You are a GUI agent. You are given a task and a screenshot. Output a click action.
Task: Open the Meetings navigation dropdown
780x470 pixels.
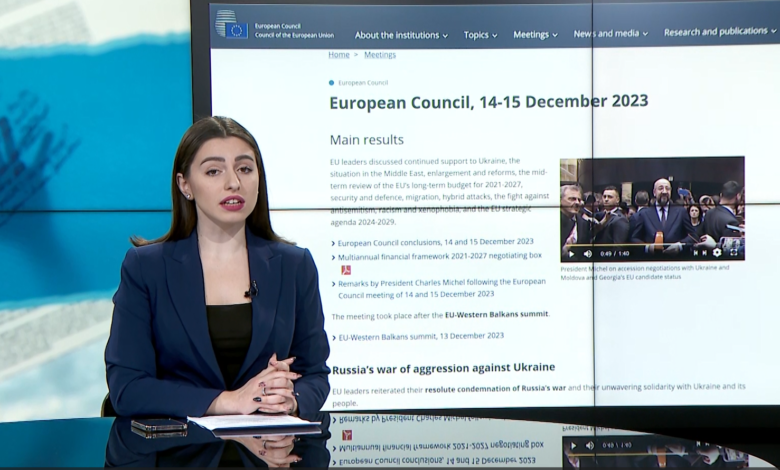click(535, 34)
